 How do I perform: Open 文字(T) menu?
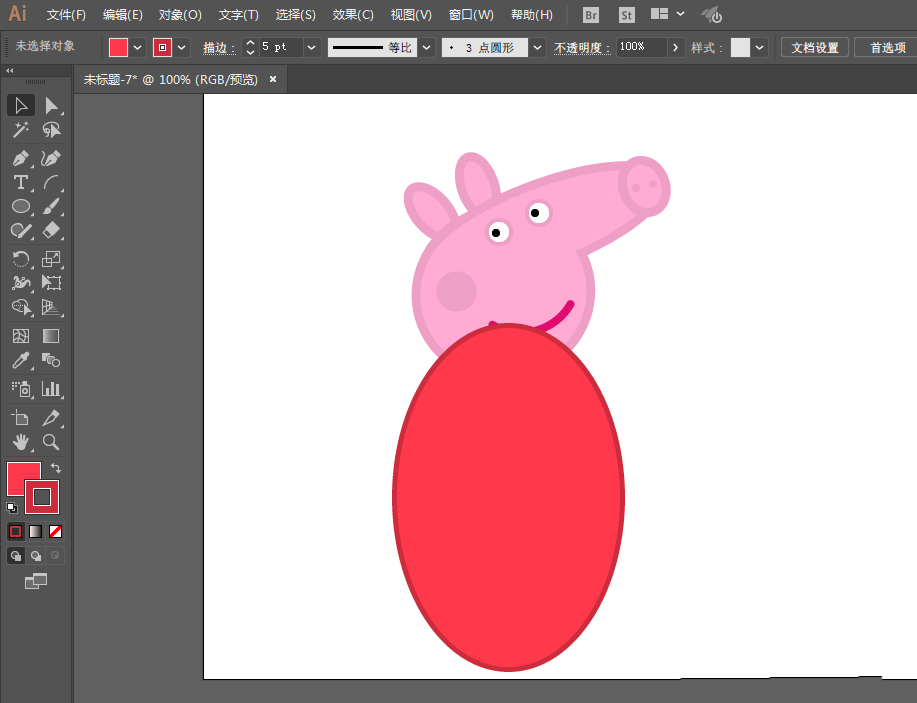[239, 15]
